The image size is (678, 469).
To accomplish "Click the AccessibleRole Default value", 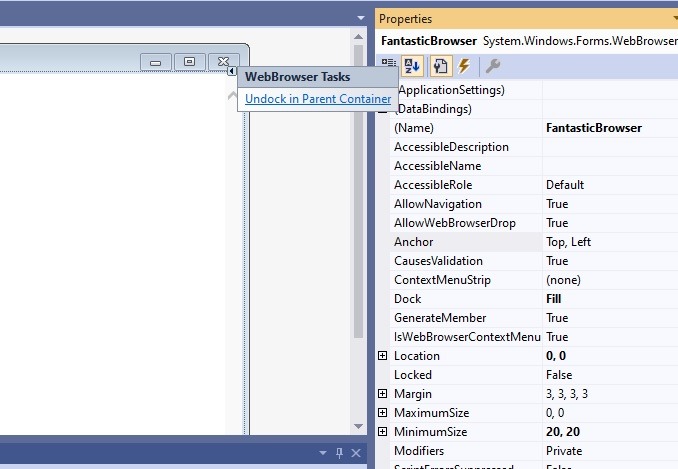I will tap(565, 185).
